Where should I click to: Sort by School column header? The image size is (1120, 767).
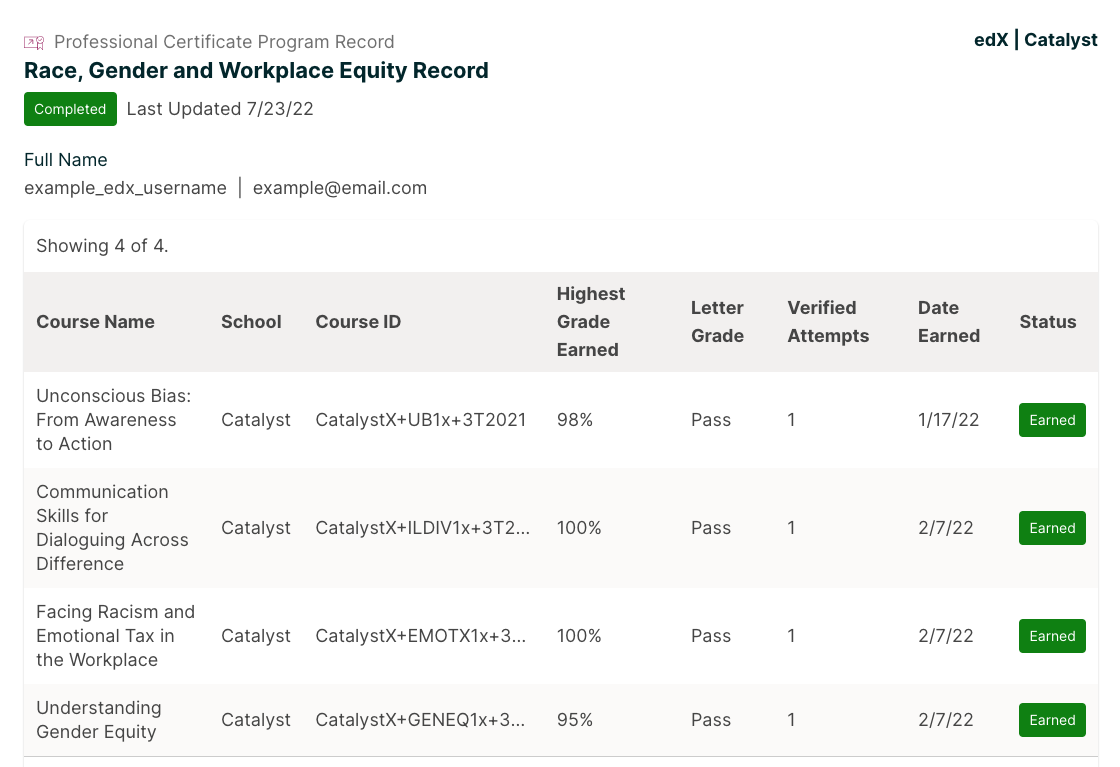pyautogui.click(x=251, y=322)
